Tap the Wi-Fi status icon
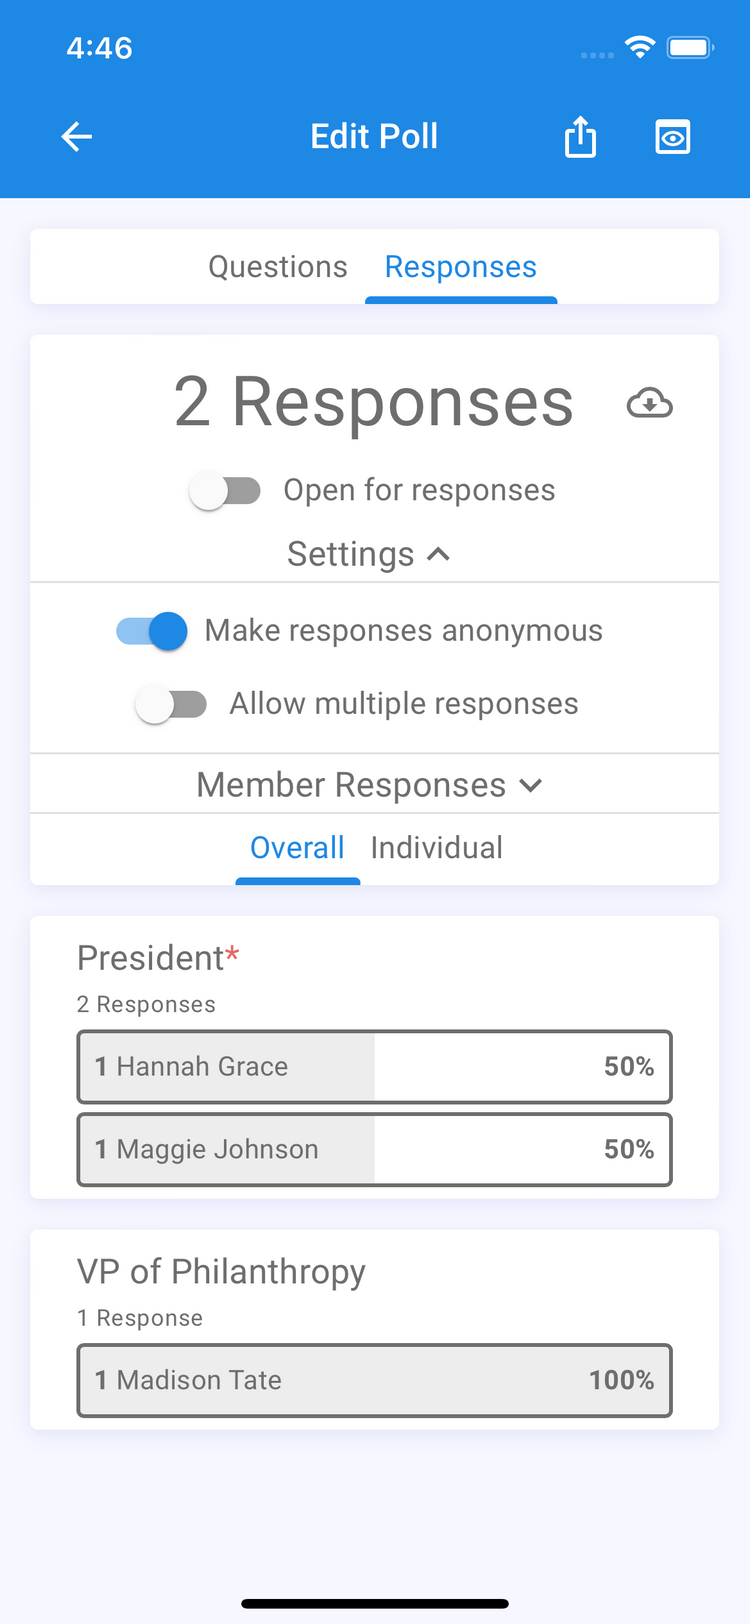The height and width of the screenshot is (1624, 750). 639,47
